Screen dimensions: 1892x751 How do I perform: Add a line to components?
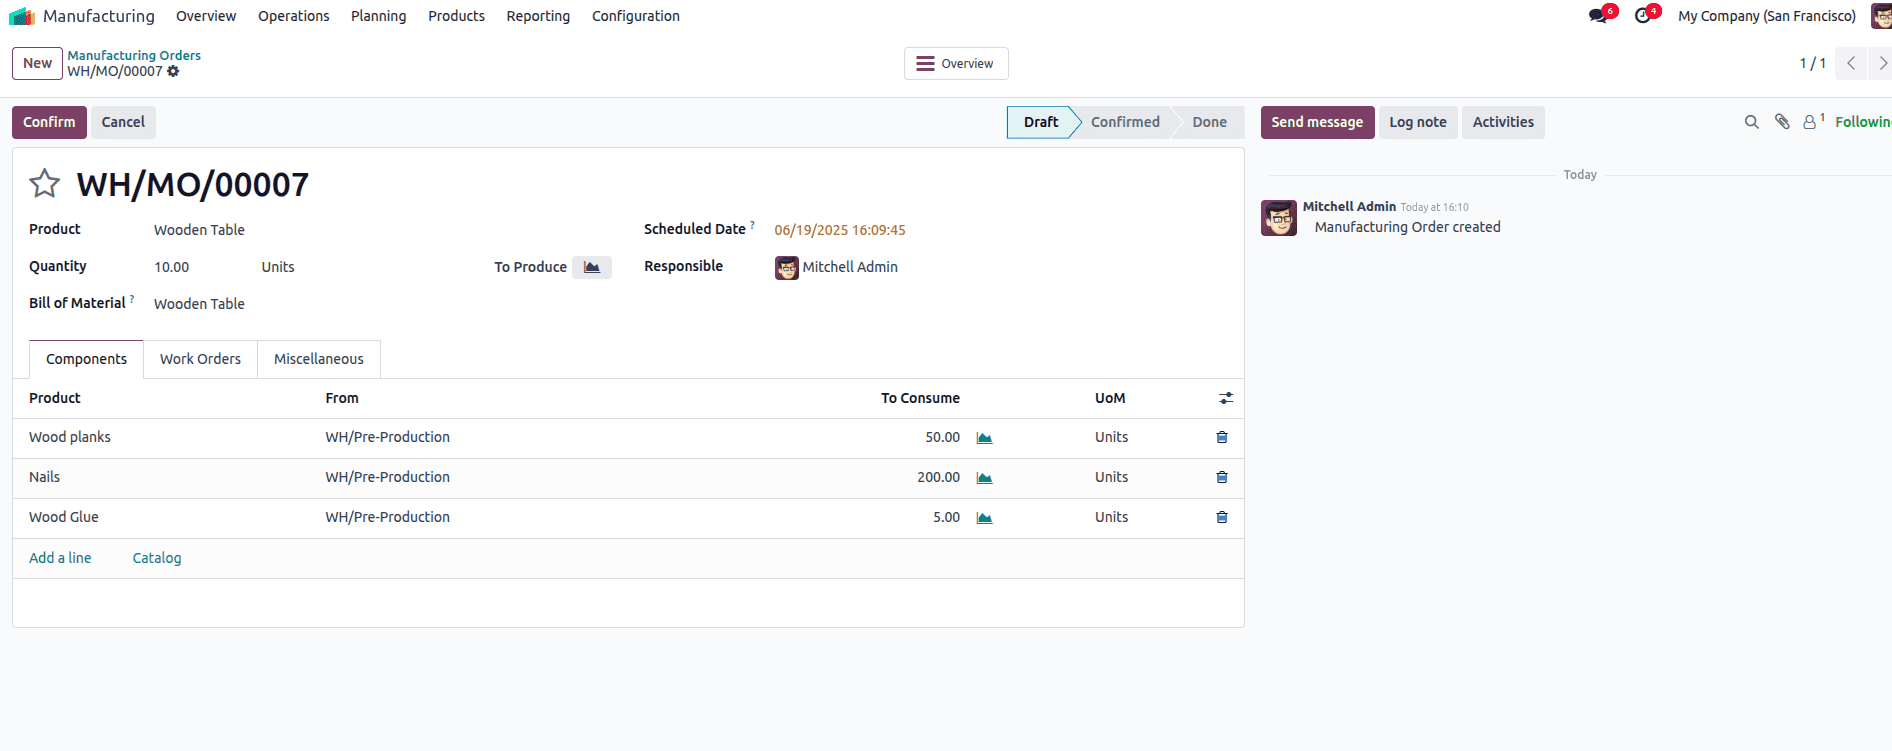60,558
